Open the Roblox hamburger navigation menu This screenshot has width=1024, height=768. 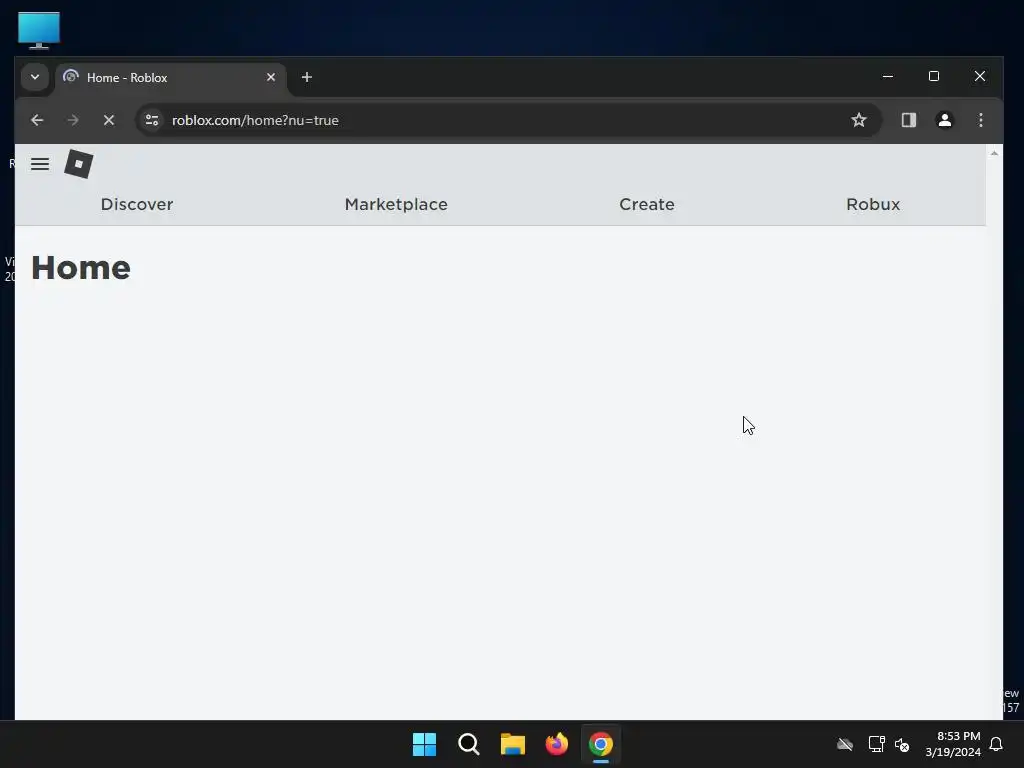(x=40, y=164)
